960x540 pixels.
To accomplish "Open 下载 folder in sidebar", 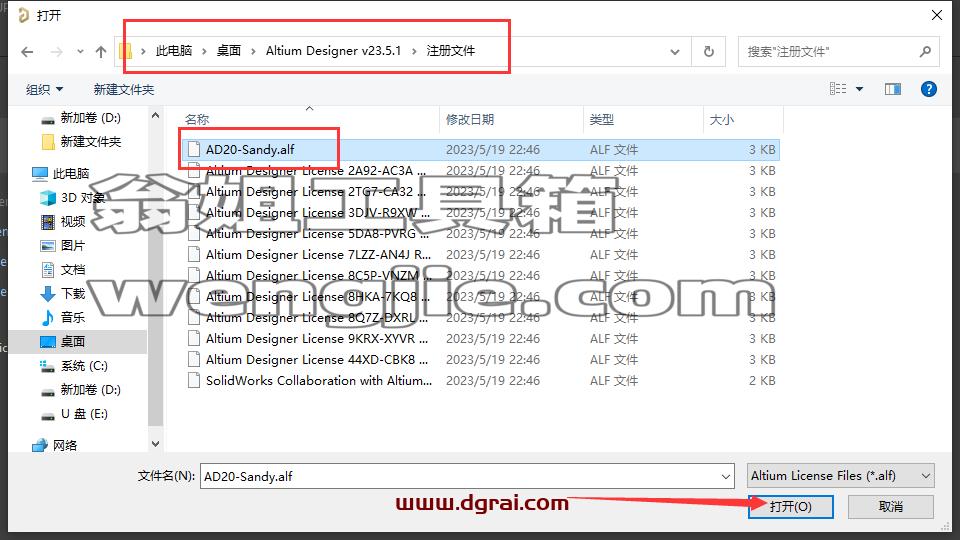I will pyautogui.click(x=63, y=294).
